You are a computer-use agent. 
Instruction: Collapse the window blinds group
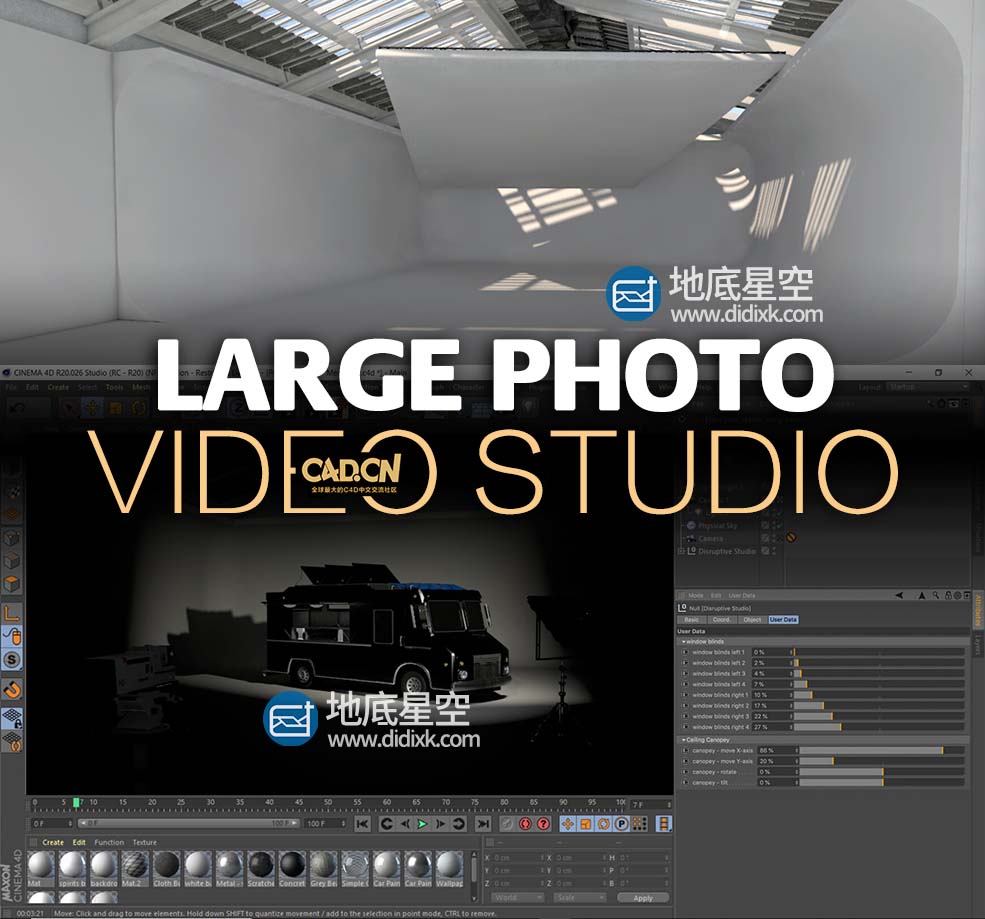[x=683, y=642]
